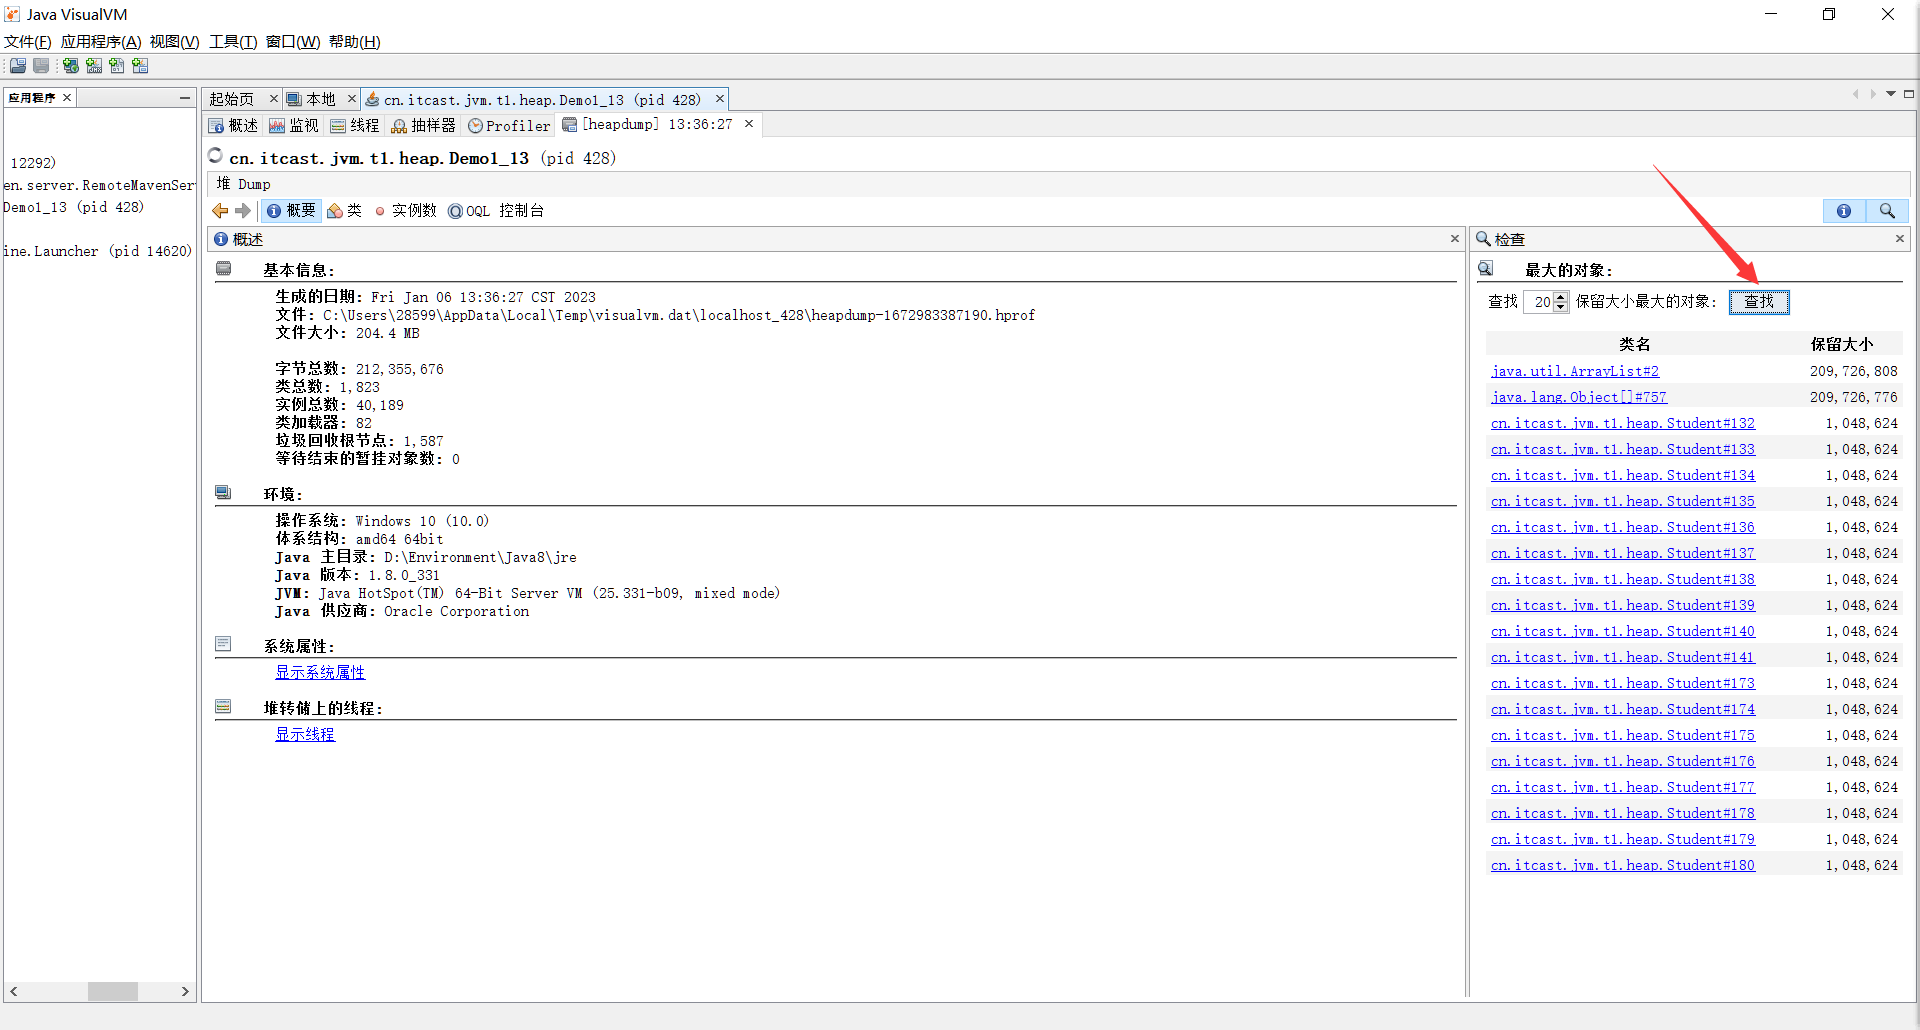Image resolution: width=1920 pixels, height=1030 pixels.
Task: Click the last toolbar snapshot icon
Action: tap(140, 66)
